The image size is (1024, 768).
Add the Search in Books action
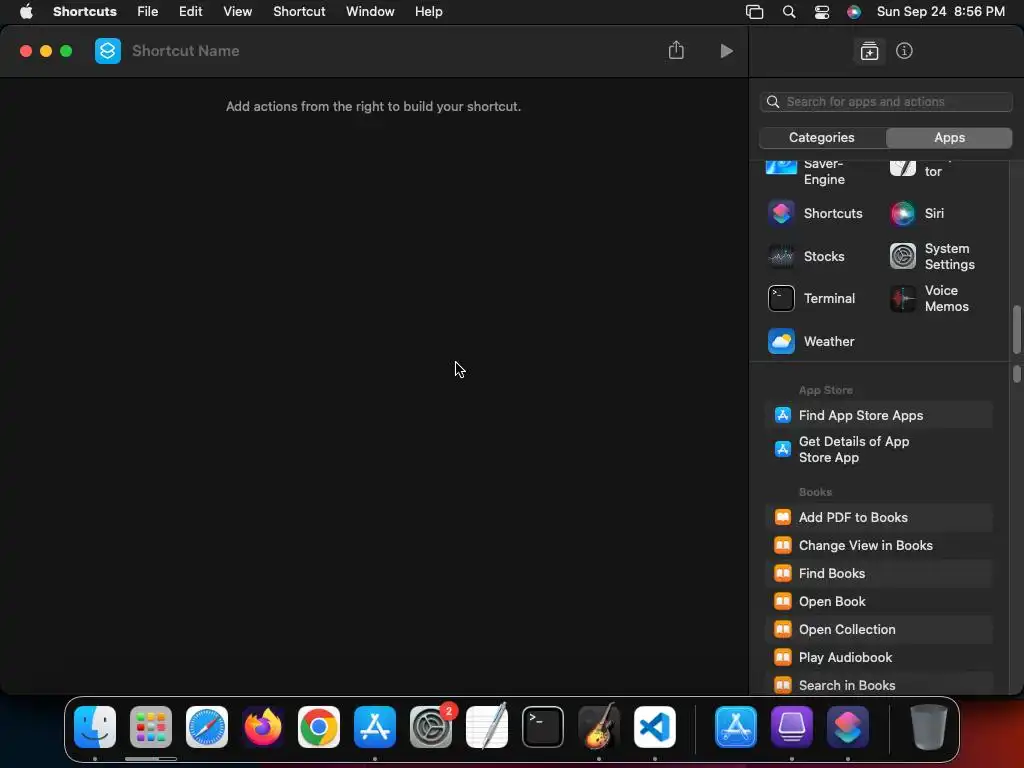pos(879,685)
